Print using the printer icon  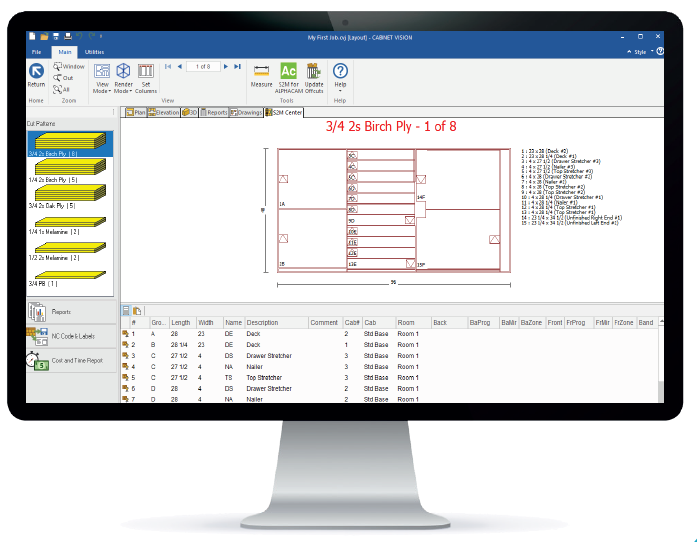68,36
